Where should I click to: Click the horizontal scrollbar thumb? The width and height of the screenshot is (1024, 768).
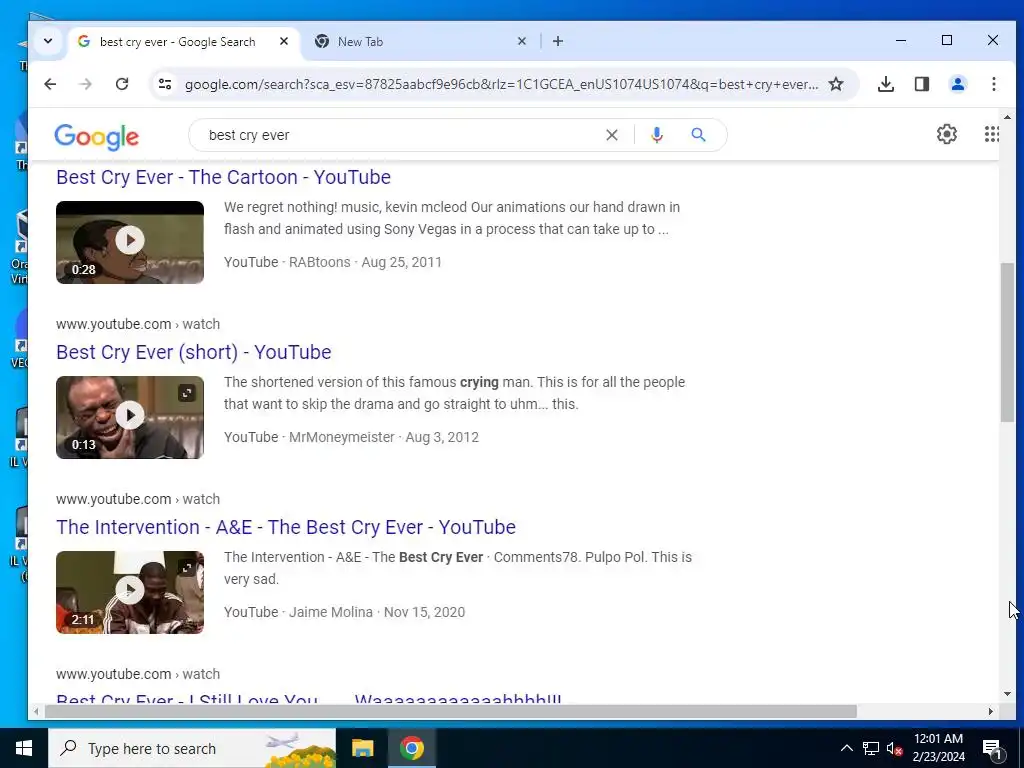pos(451,711)
